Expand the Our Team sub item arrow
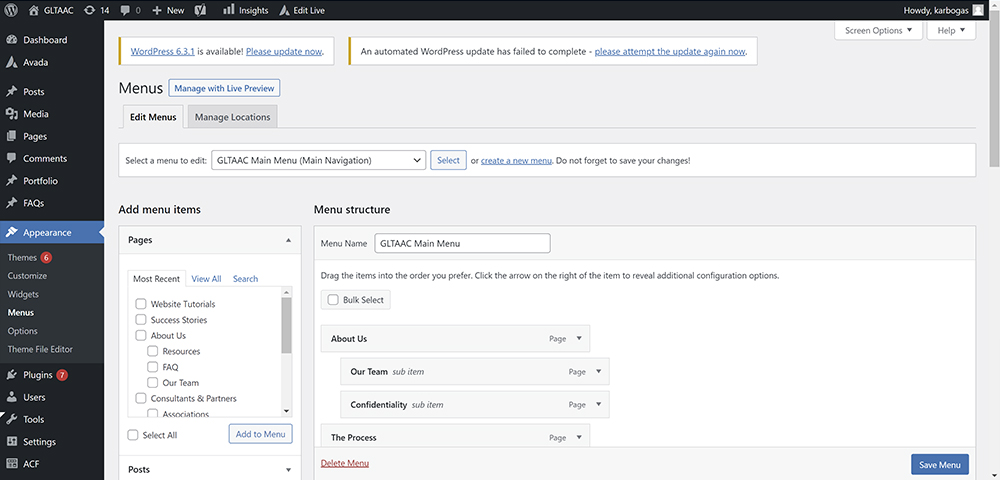Image resolution: width=1000 pixels, height=480 pixels. (x=599, y=371)
